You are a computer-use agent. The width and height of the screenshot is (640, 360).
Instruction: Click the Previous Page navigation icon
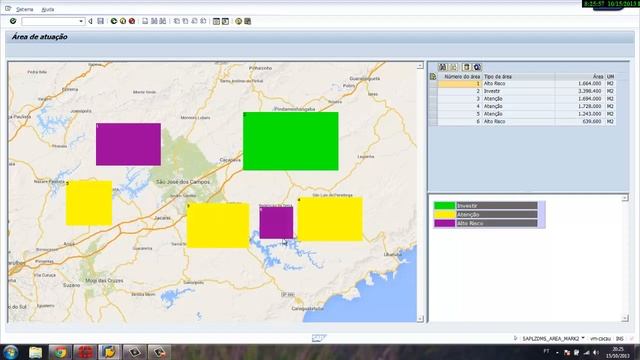(185, 21)
